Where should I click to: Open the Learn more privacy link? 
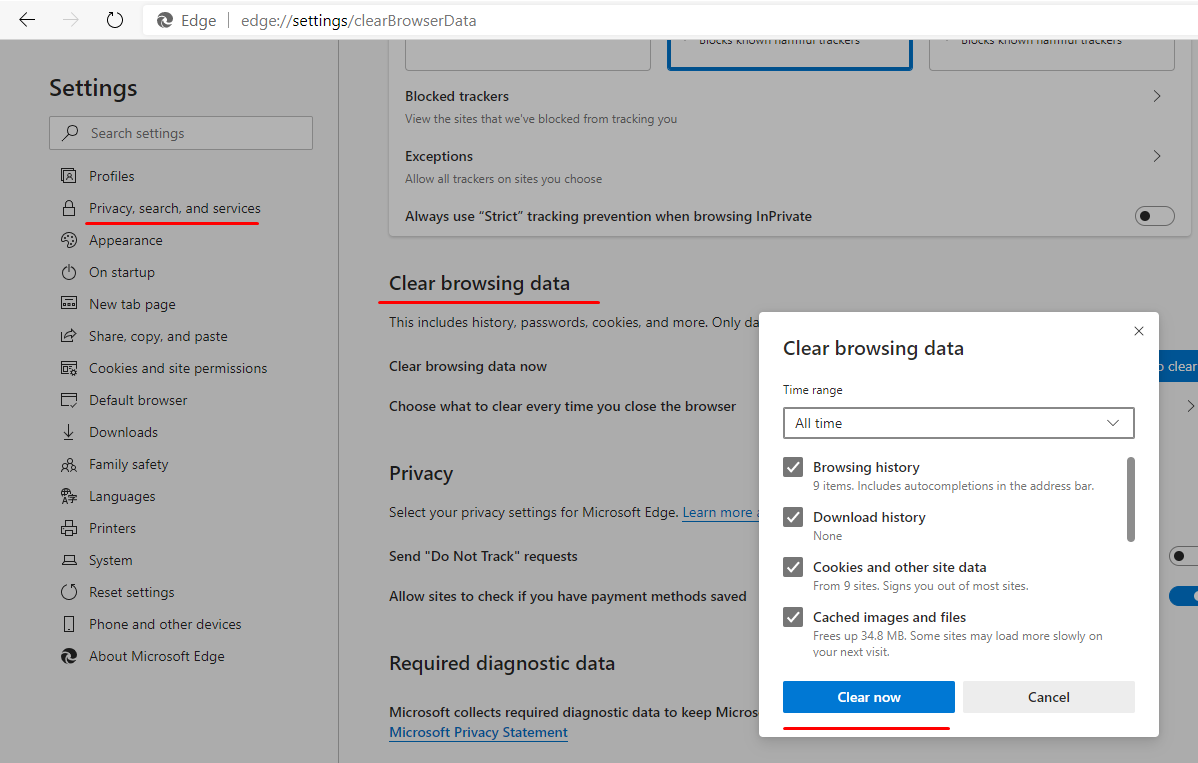[720, 512]
